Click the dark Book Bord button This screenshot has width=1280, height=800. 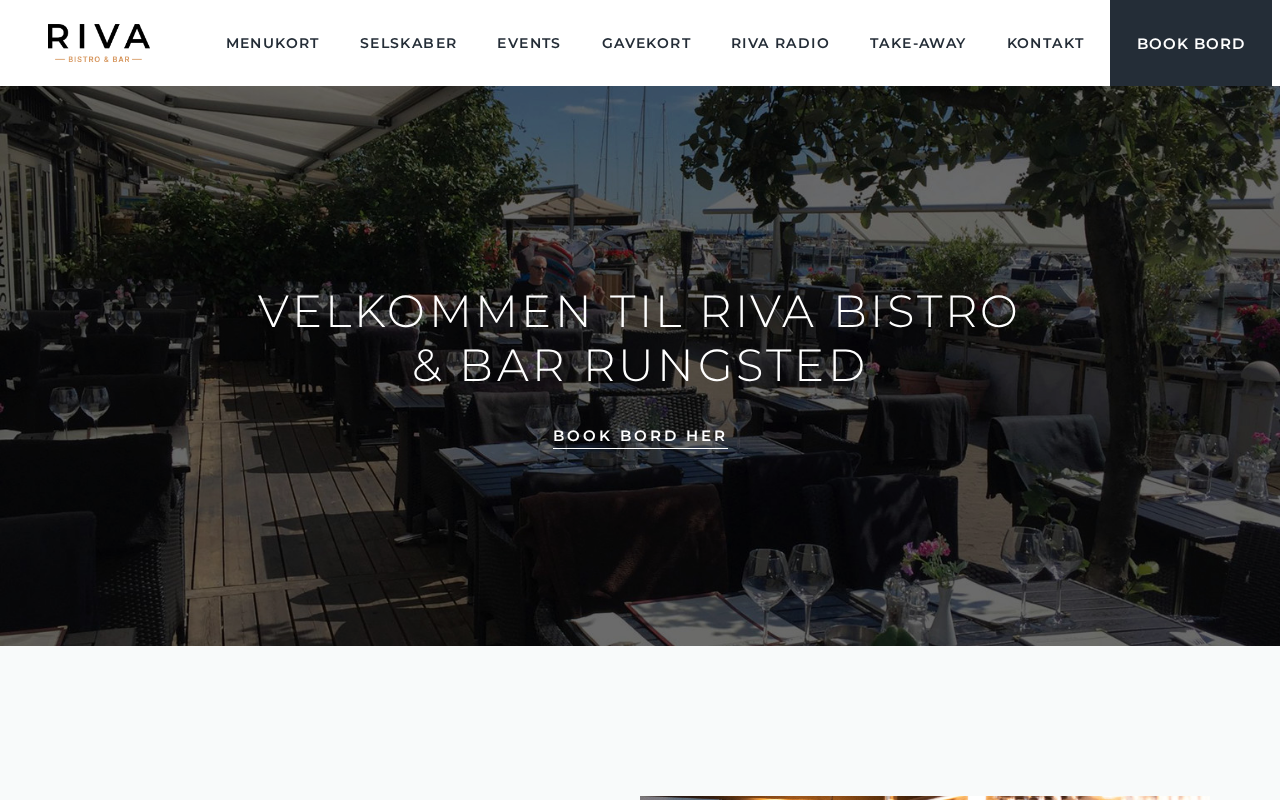[x=1191, y=43]
